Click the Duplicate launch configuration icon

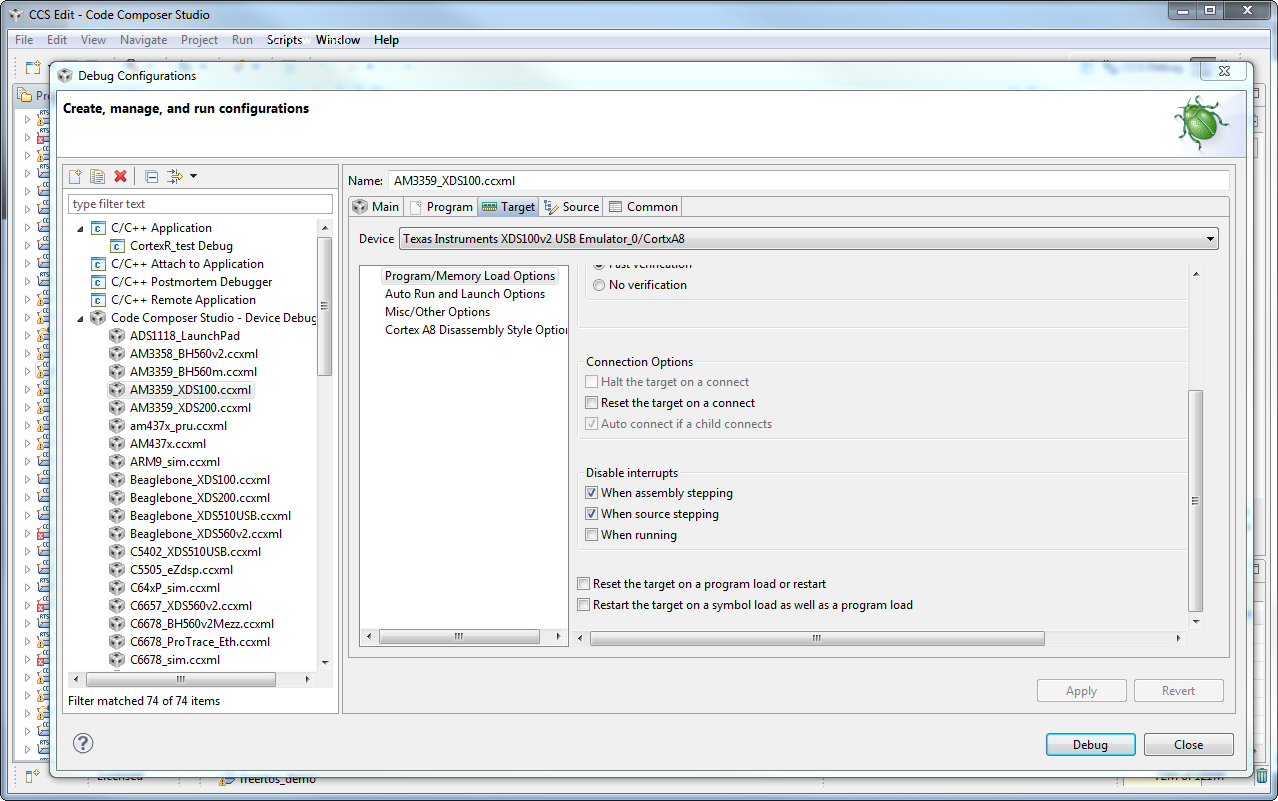click(97, 176)
